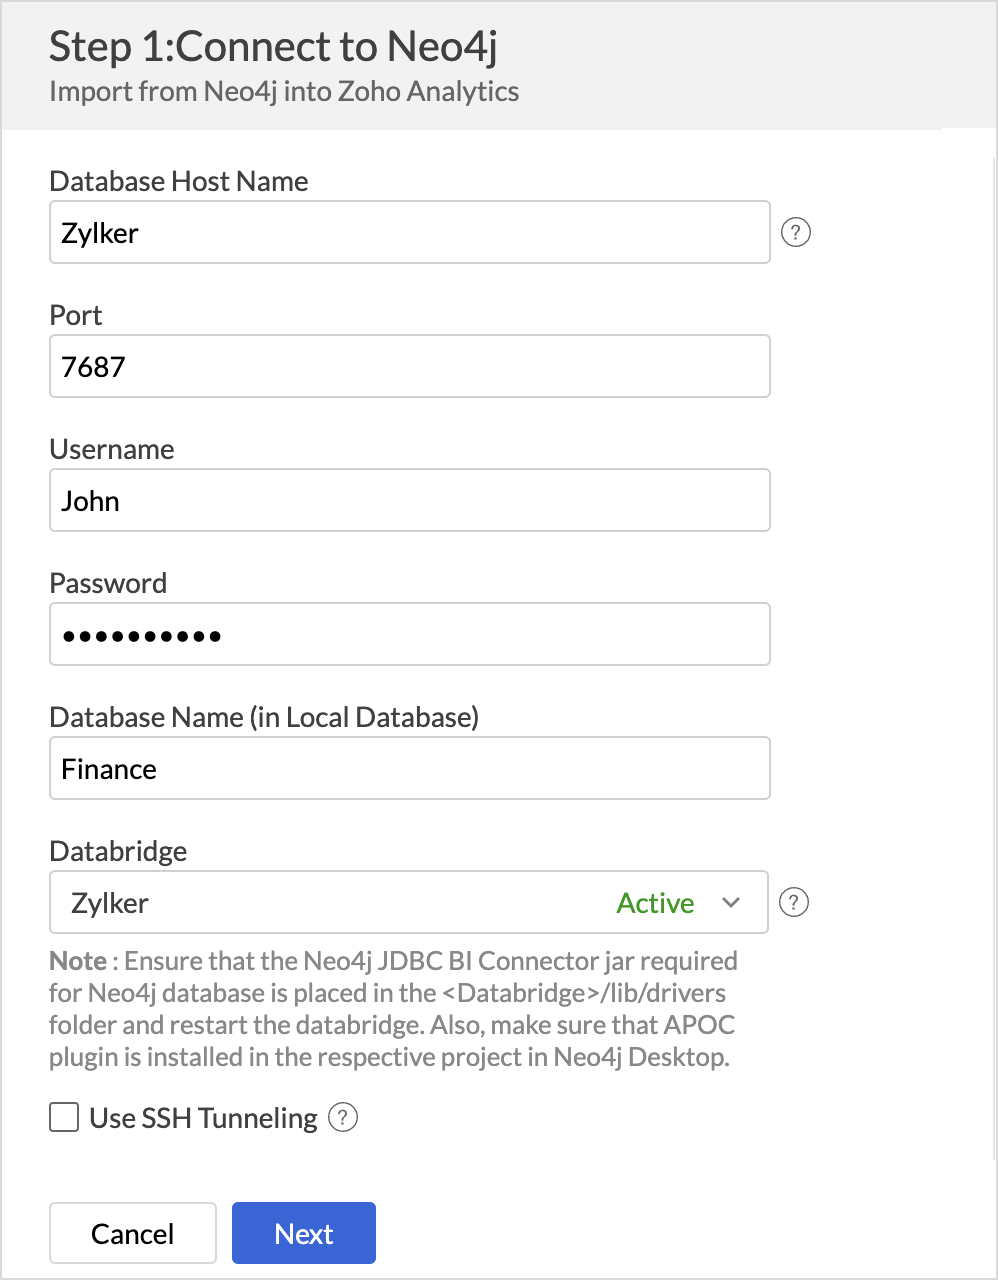Expand the Databridge dropdown chevron arrow
This screenshot has height=1280, width=998.
731,902
